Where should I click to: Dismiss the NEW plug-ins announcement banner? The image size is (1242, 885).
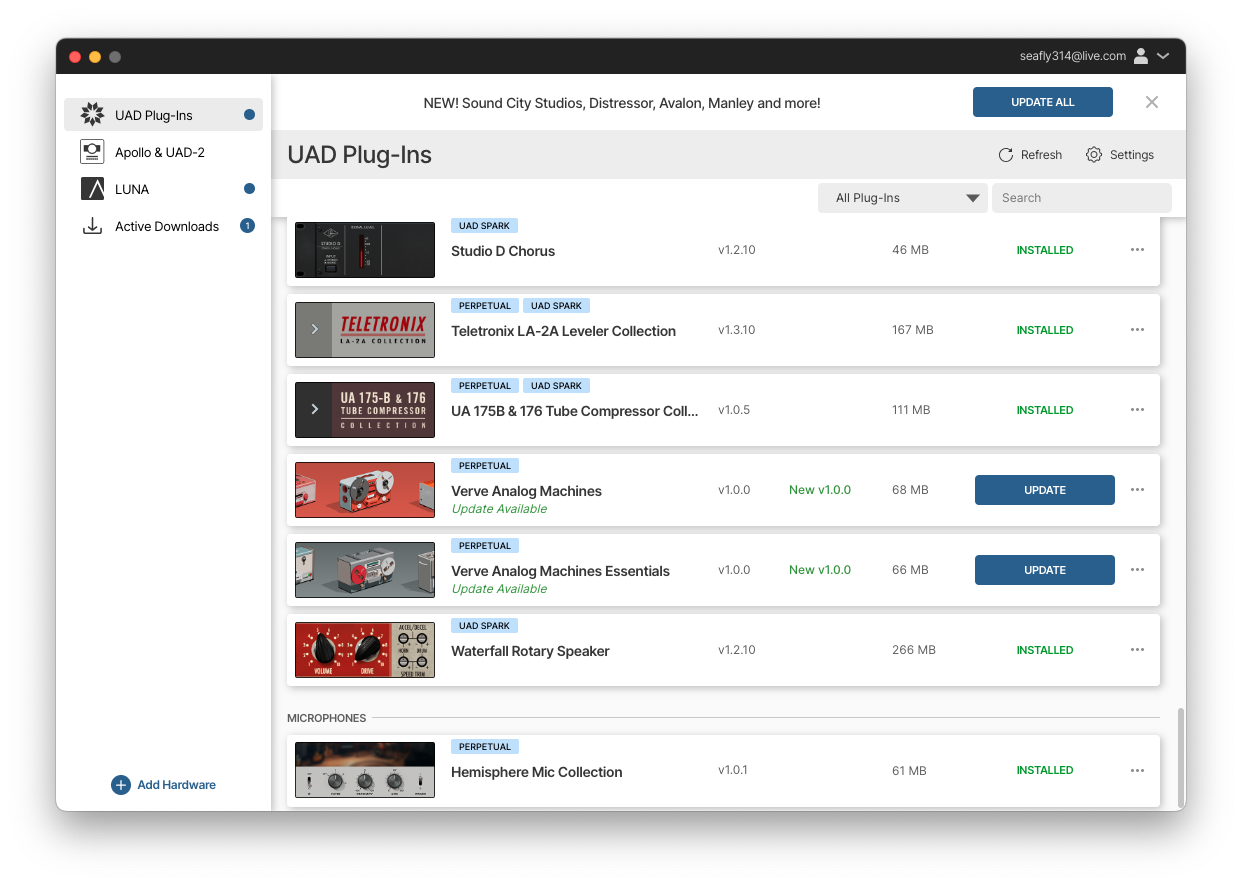1152,102
